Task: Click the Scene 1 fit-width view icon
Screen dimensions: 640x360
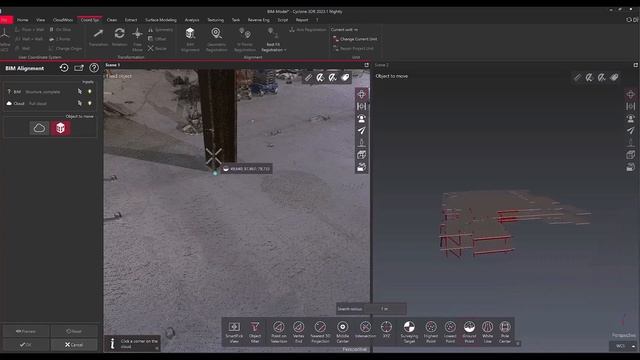Action: pos(362,107)
